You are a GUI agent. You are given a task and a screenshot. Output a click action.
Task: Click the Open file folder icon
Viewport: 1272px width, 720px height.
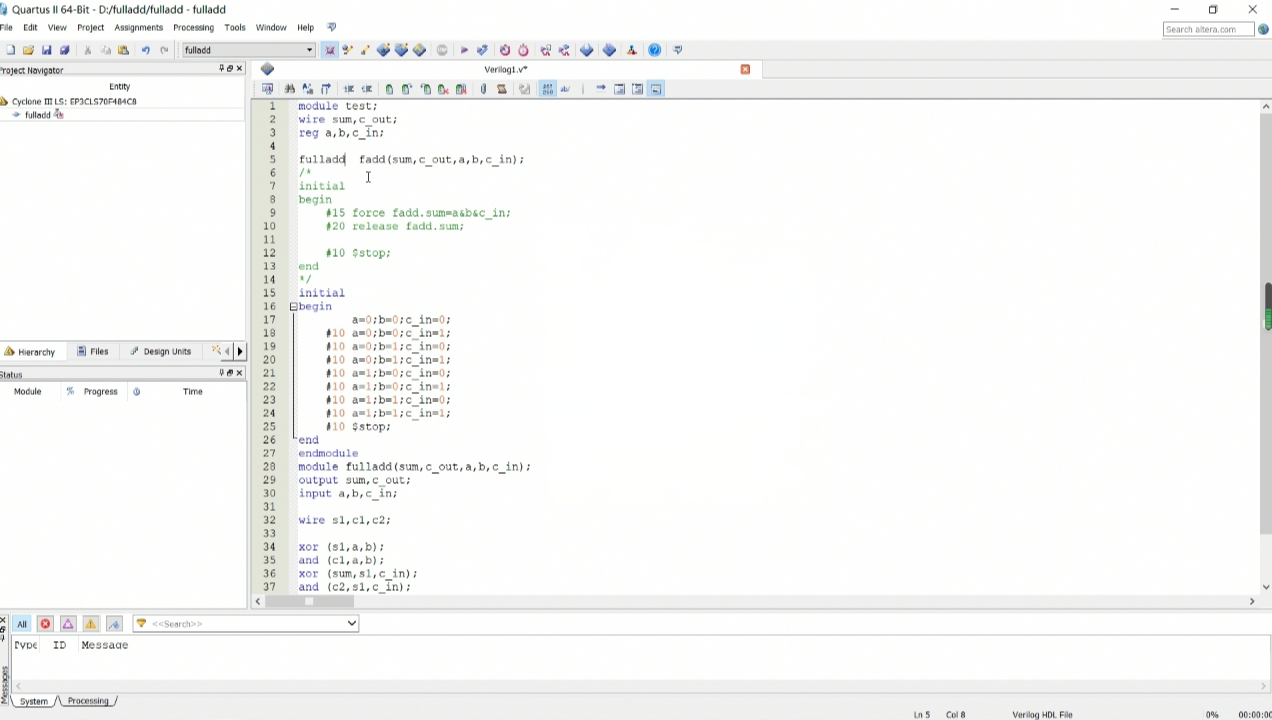(28, 50)
